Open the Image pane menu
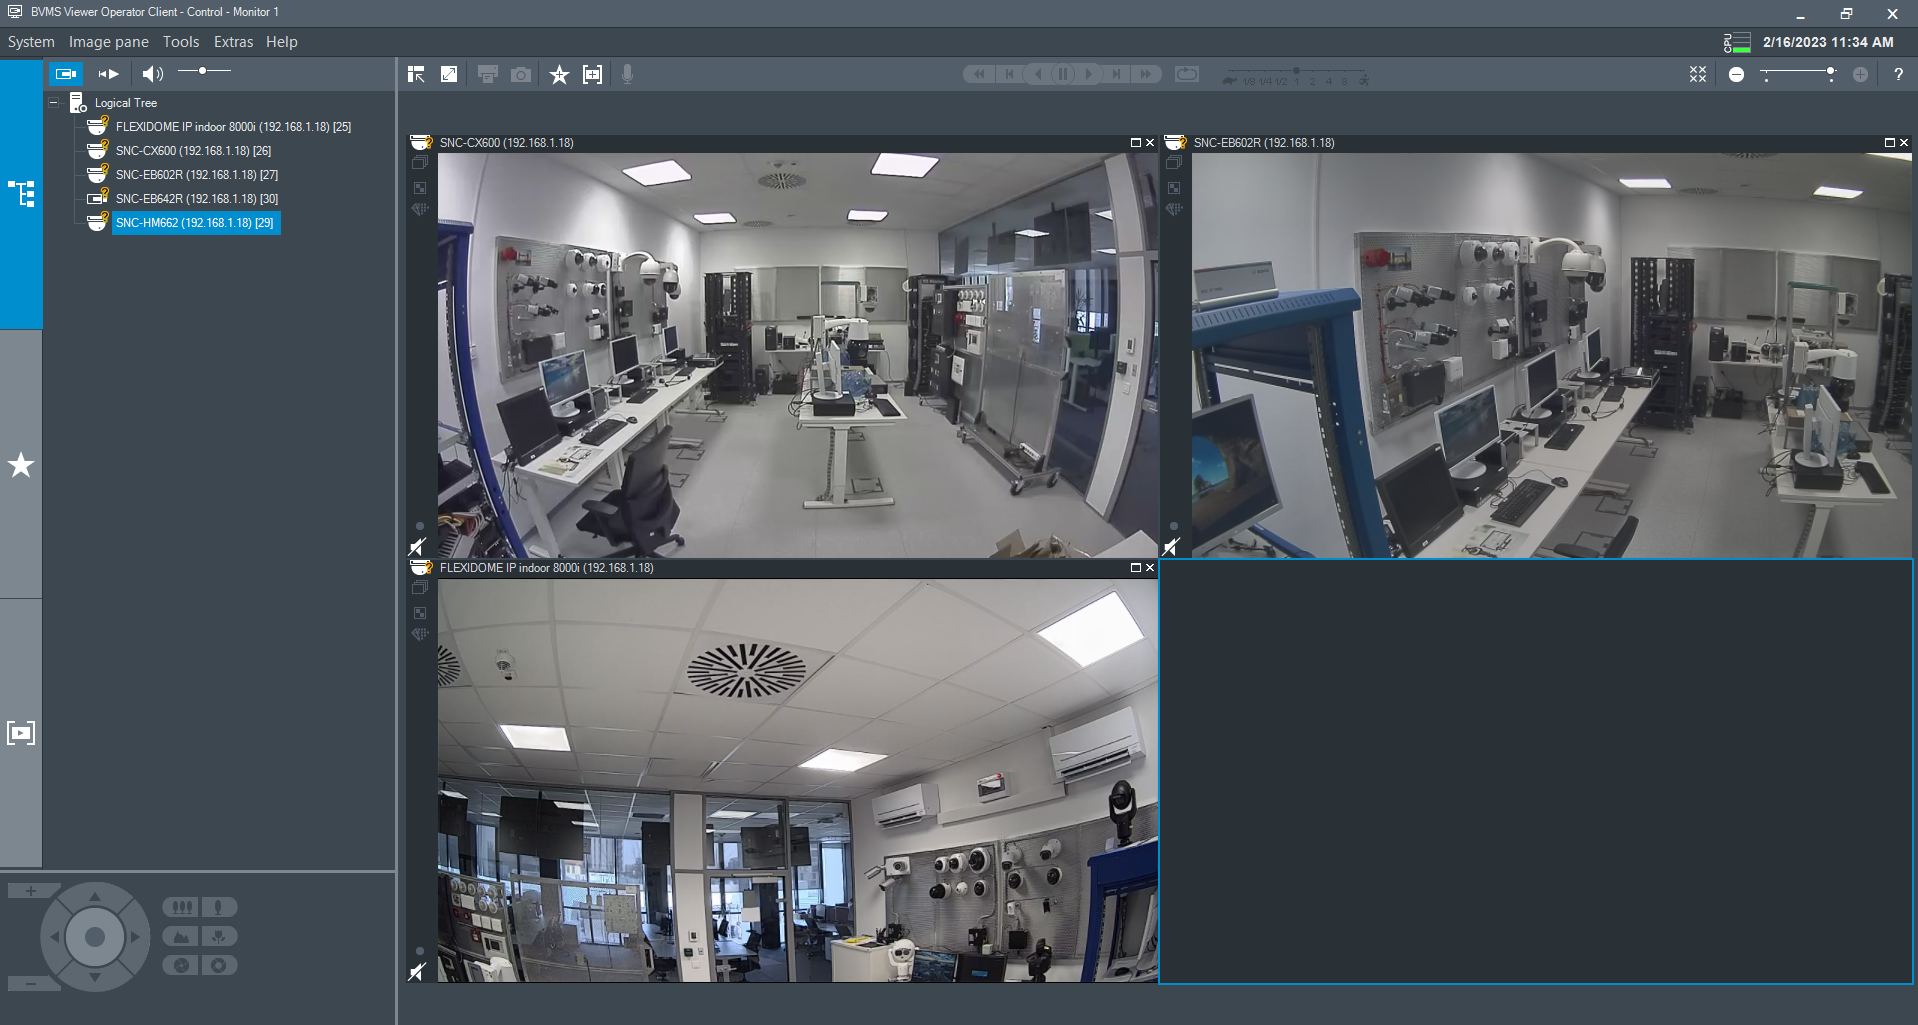Image resolution: width=1918 pixels, height=1025 pixels. [x=108, y=42]
